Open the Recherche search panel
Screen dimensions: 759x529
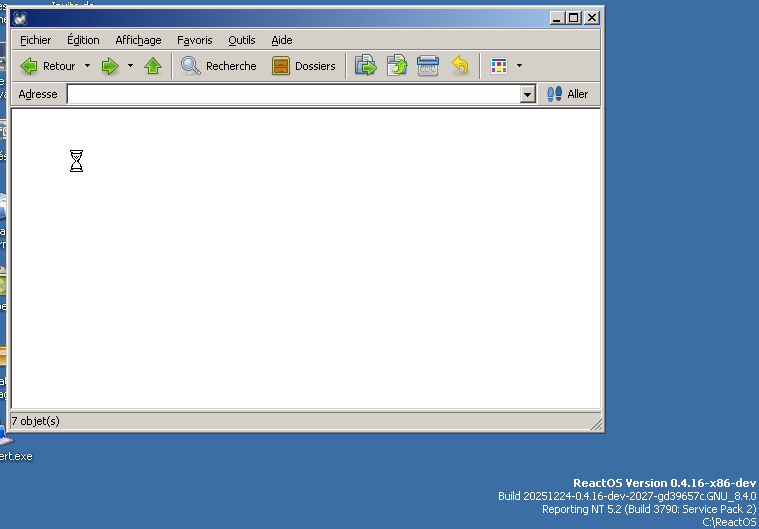click(x=219, y=66)
